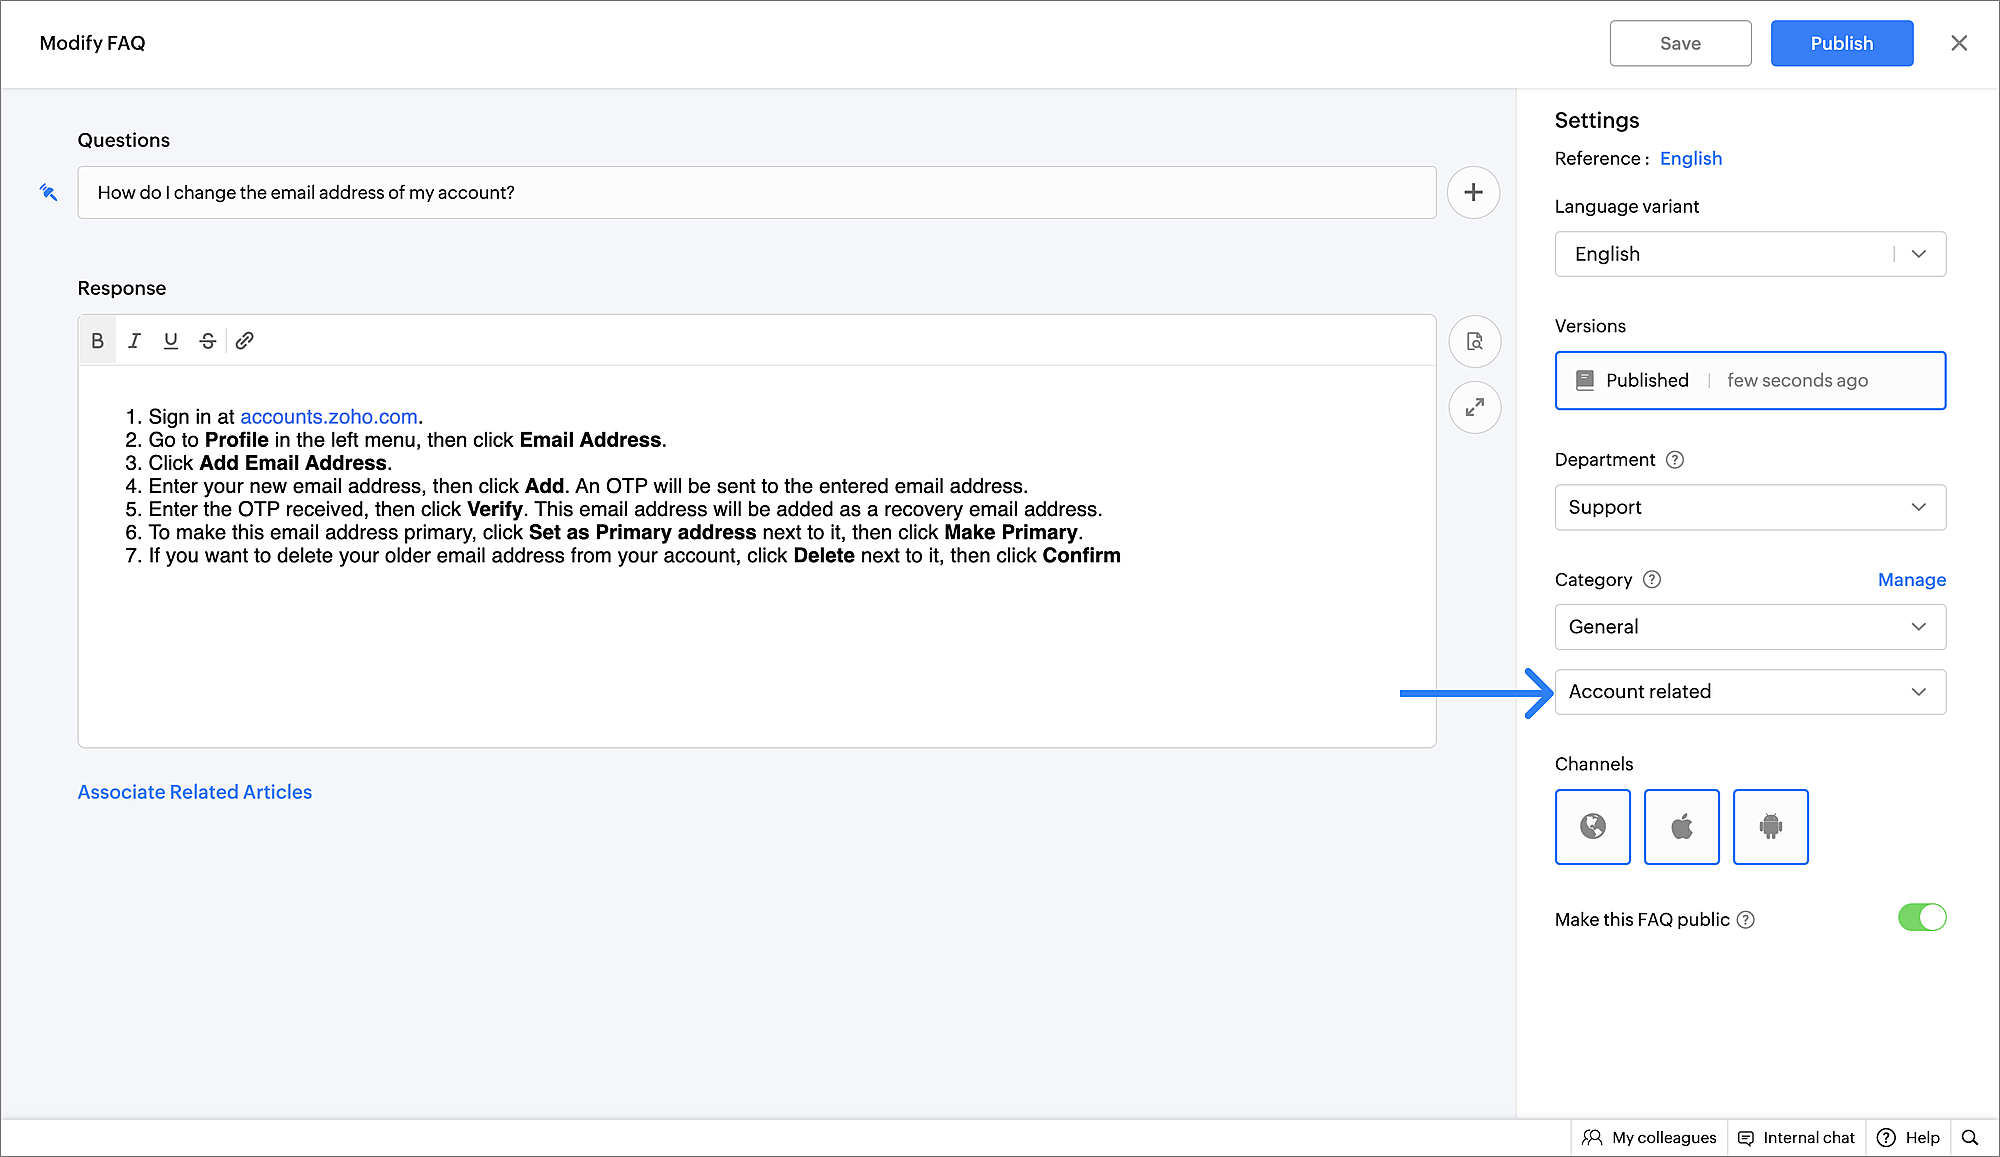This screenshot has width=2000, height=1157.
Task: Open the Language variant dropdown
Action: point(1749,254)
